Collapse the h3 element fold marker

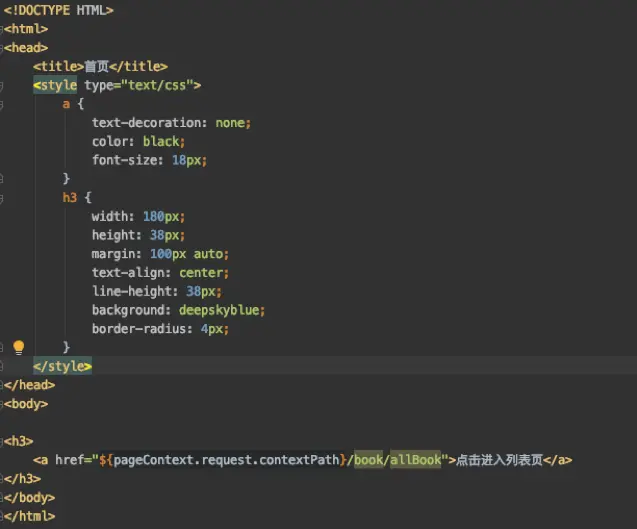click(1, 442)
